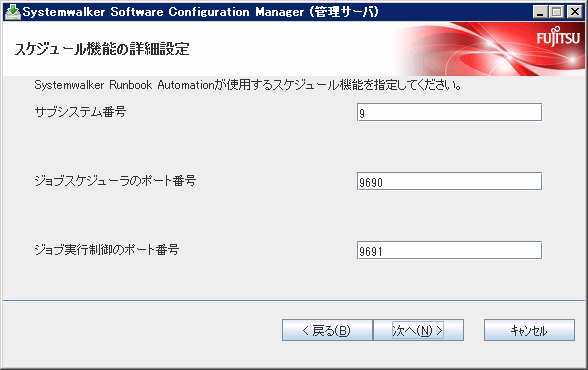The width and height of the screenshot is (588, 370).
Task: Minimize the Configuration Manager setup window
Action: 540,12
